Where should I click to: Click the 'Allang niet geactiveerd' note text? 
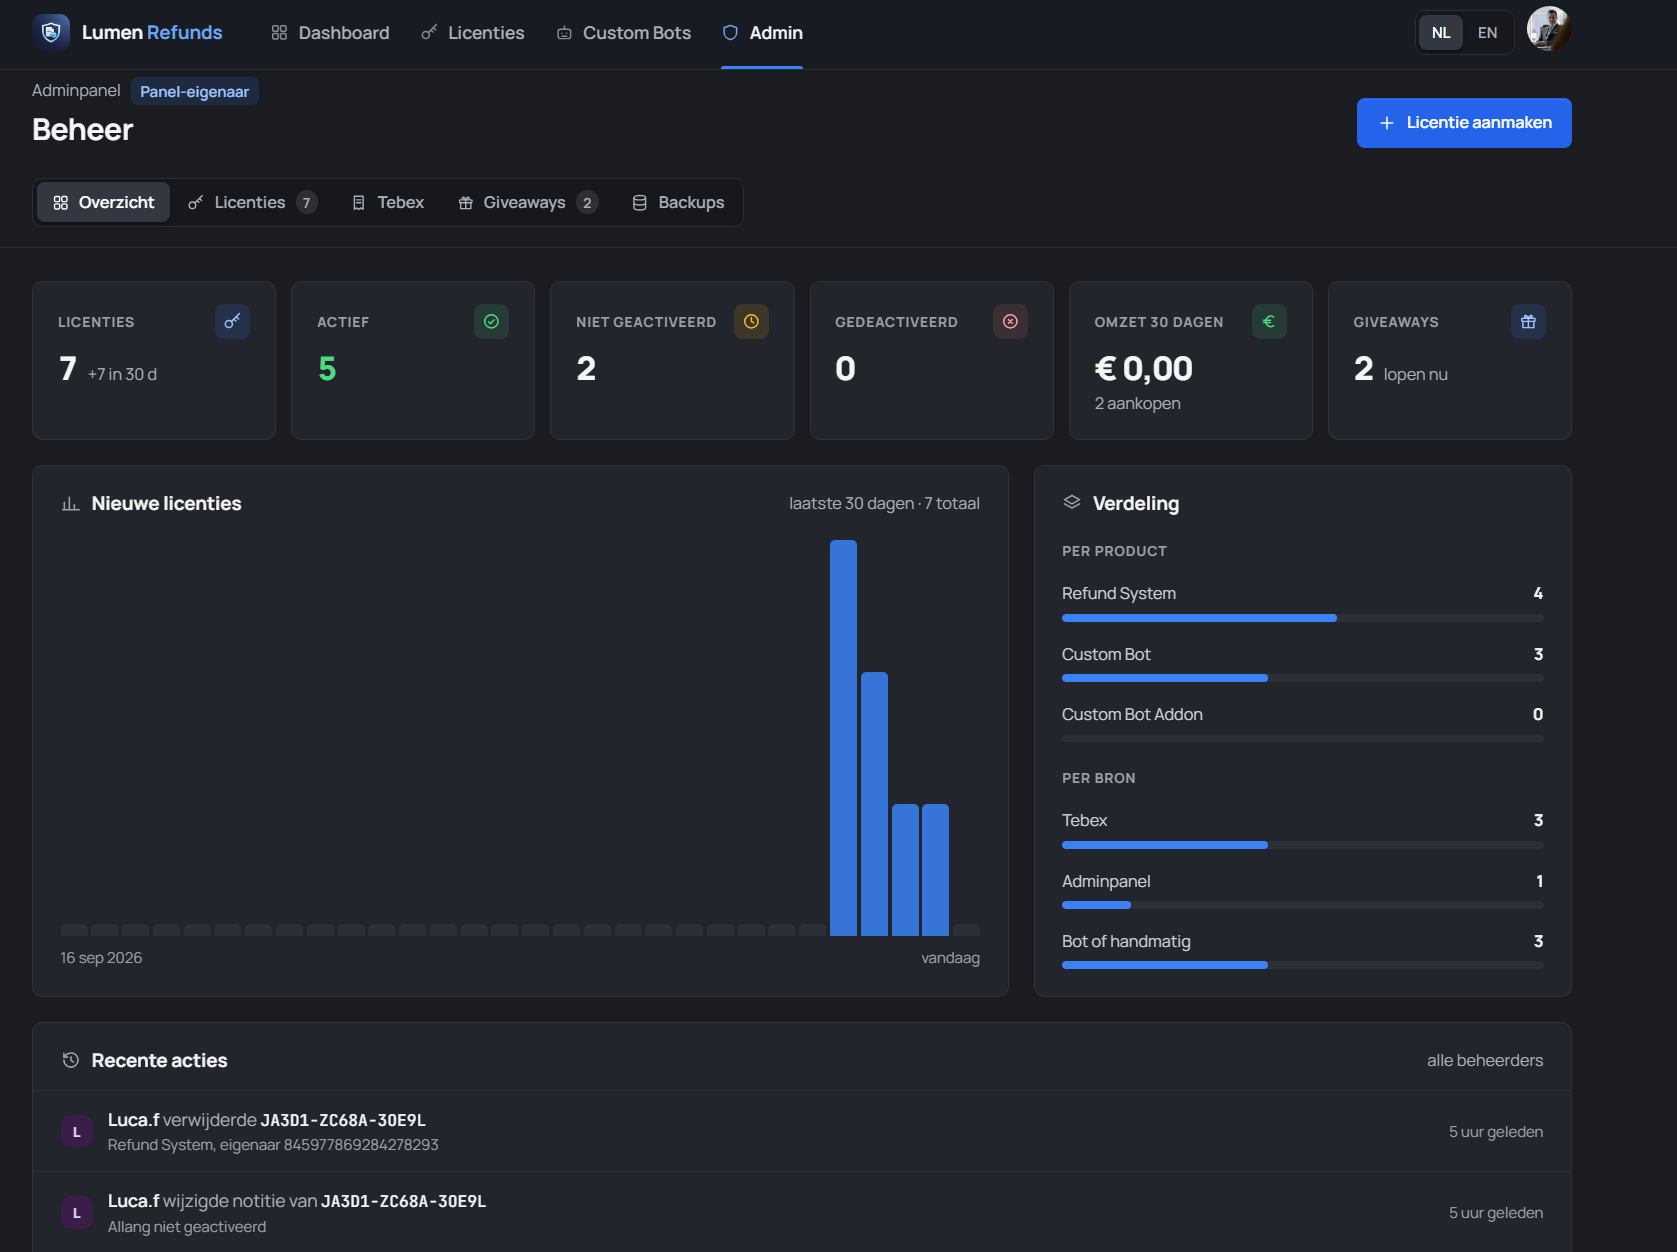tap(187, 1227)
